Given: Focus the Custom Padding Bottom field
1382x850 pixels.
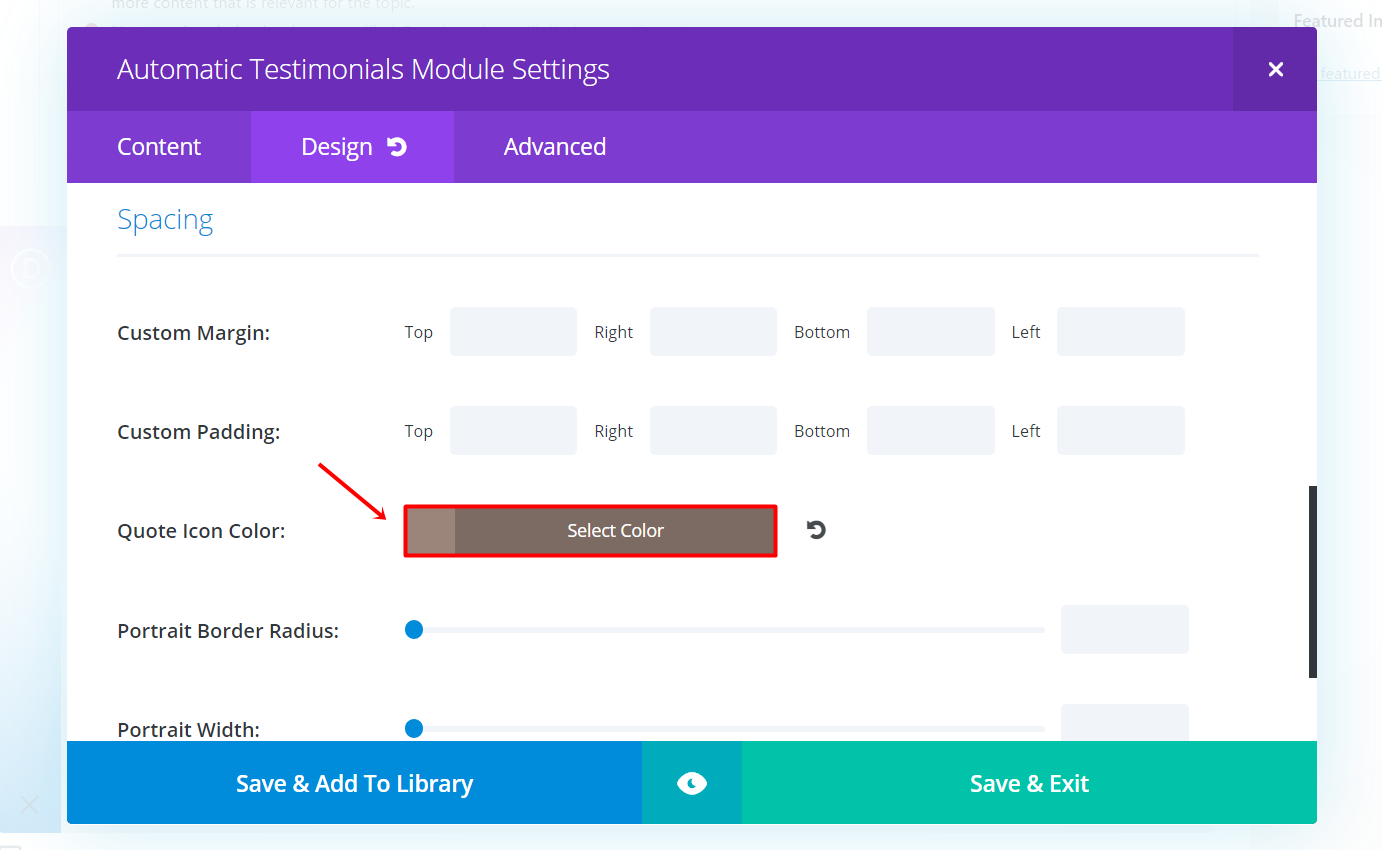Looking at the screenshot, I should pyautogui.click(x=930, y=431).
